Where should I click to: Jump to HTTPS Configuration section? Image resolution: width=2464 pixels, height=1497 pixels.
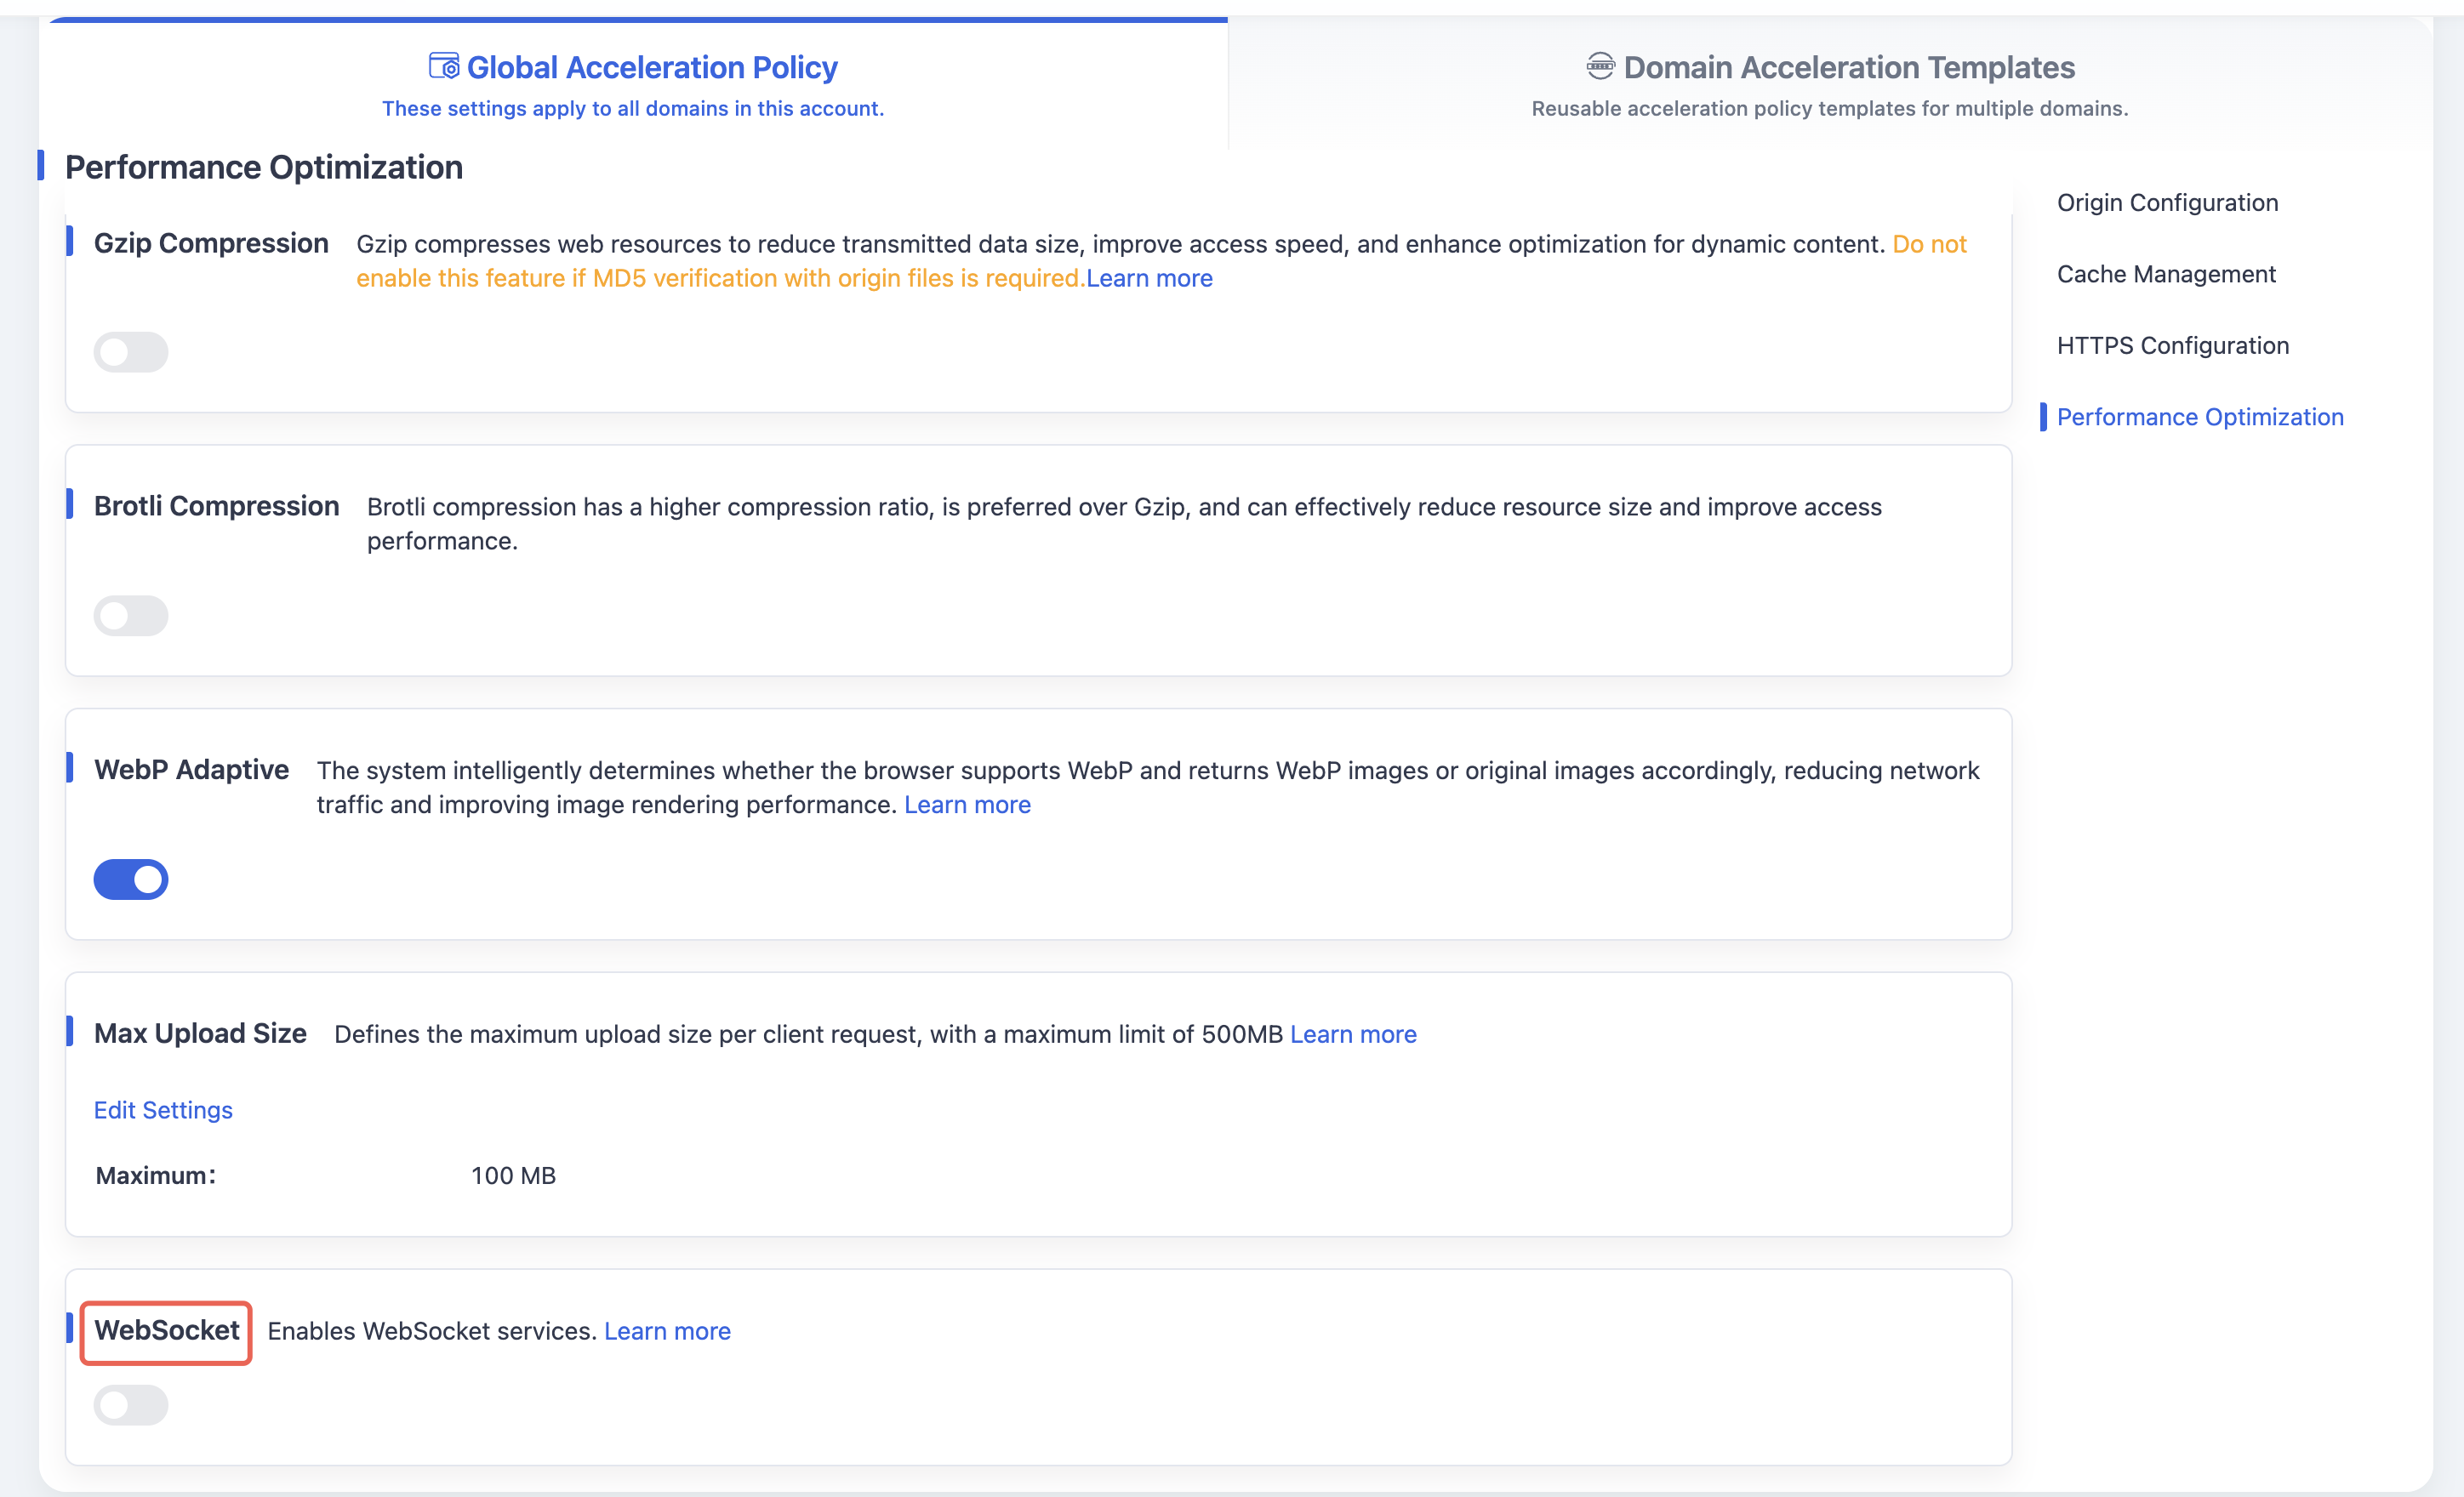[2172, 346]
